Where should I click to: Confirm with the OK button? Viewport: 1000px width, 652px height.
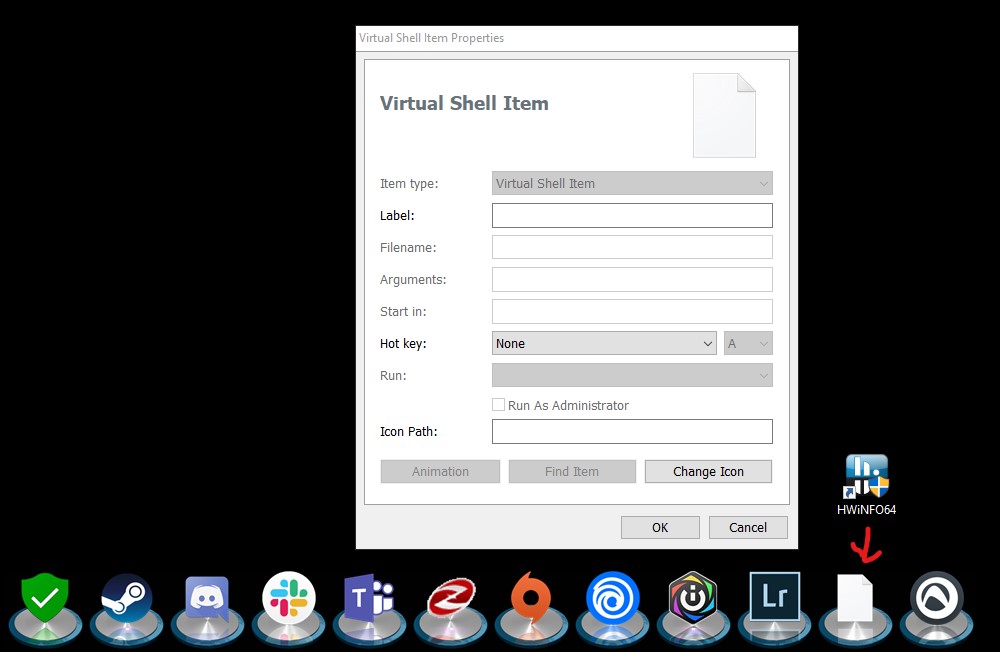[x=660, y=527]
